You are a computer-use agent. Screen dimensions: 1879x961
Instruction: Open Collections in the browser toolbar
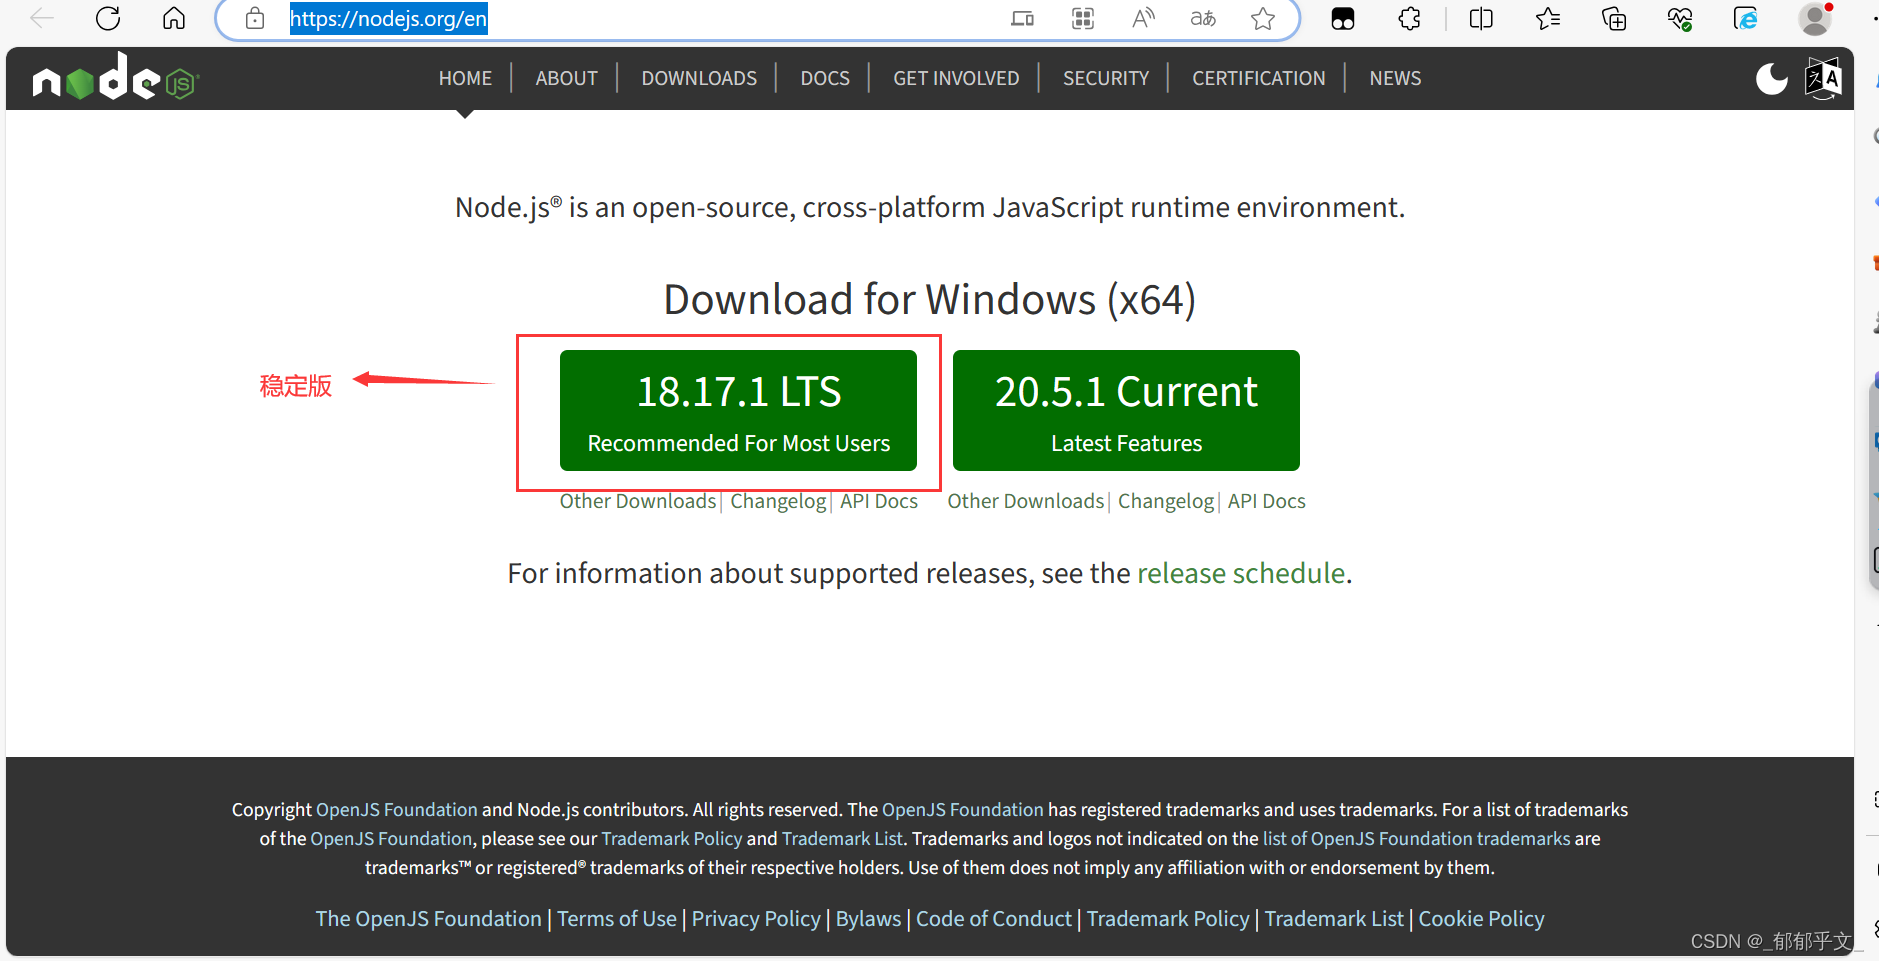(x=1614, y=18)
